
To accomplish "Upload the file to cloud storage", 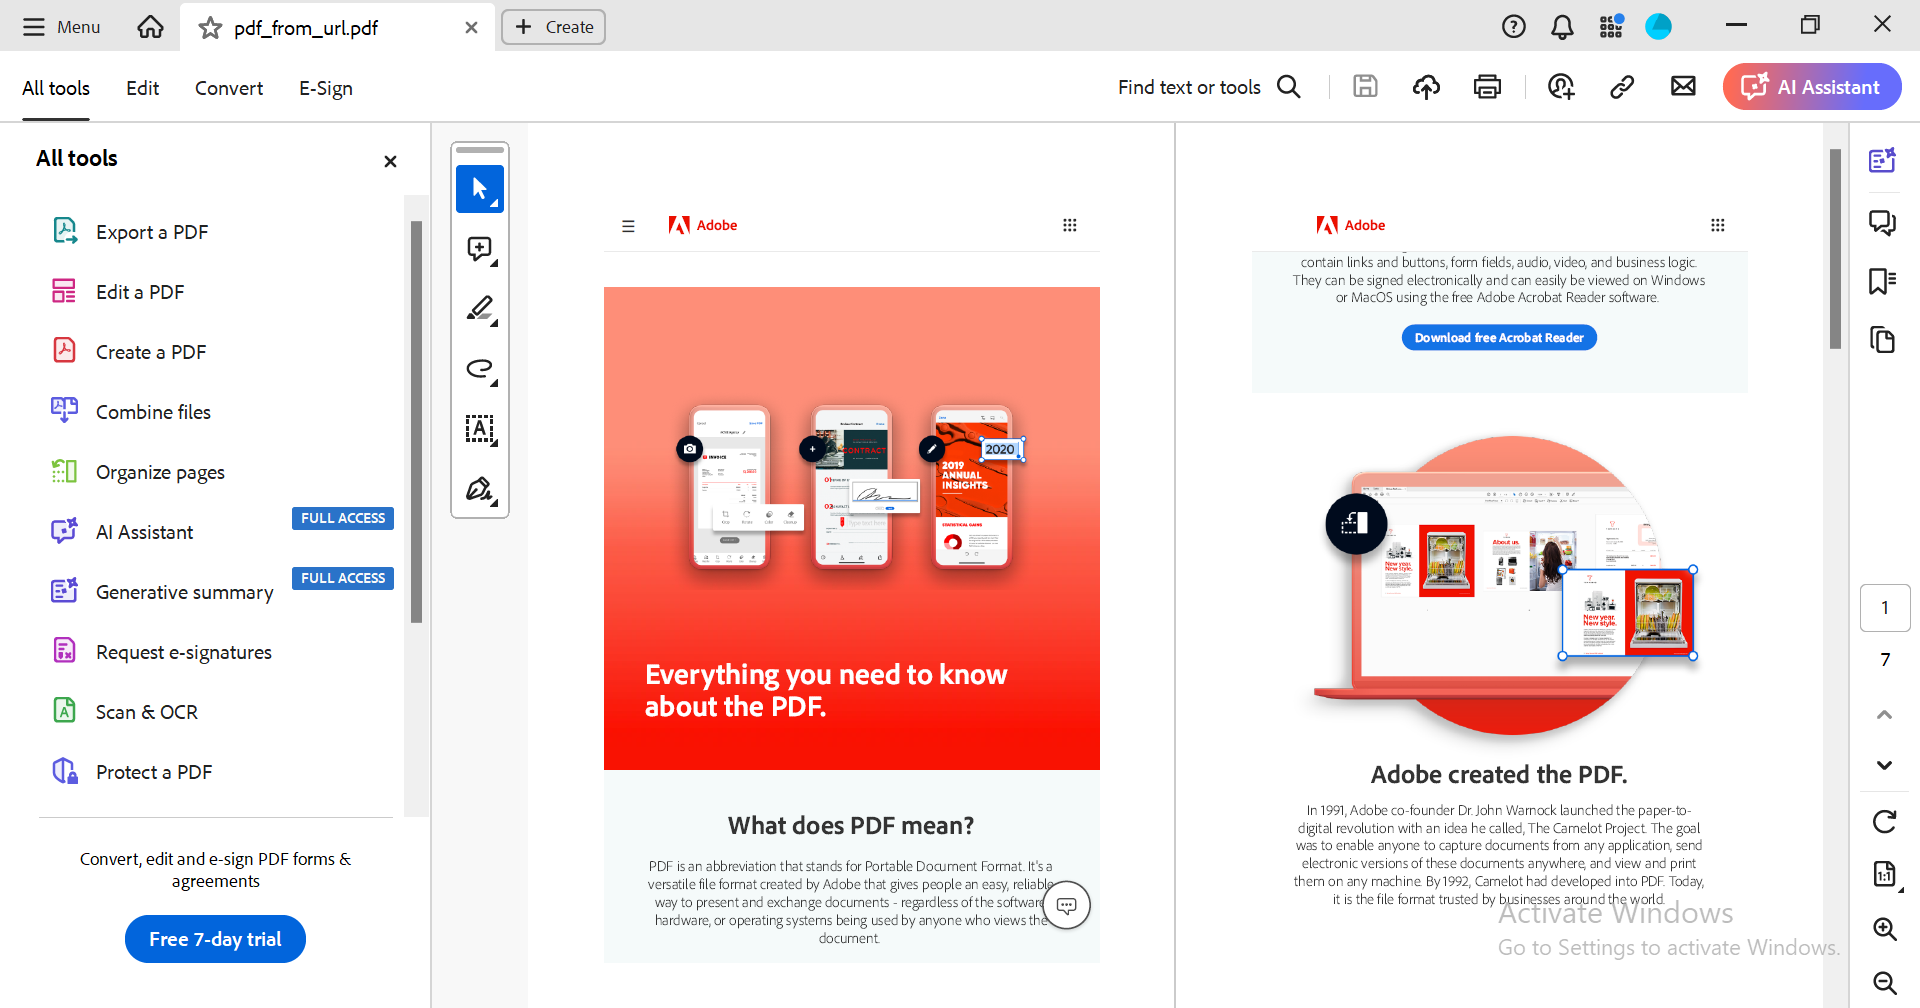I will [x=1426, y=87].
